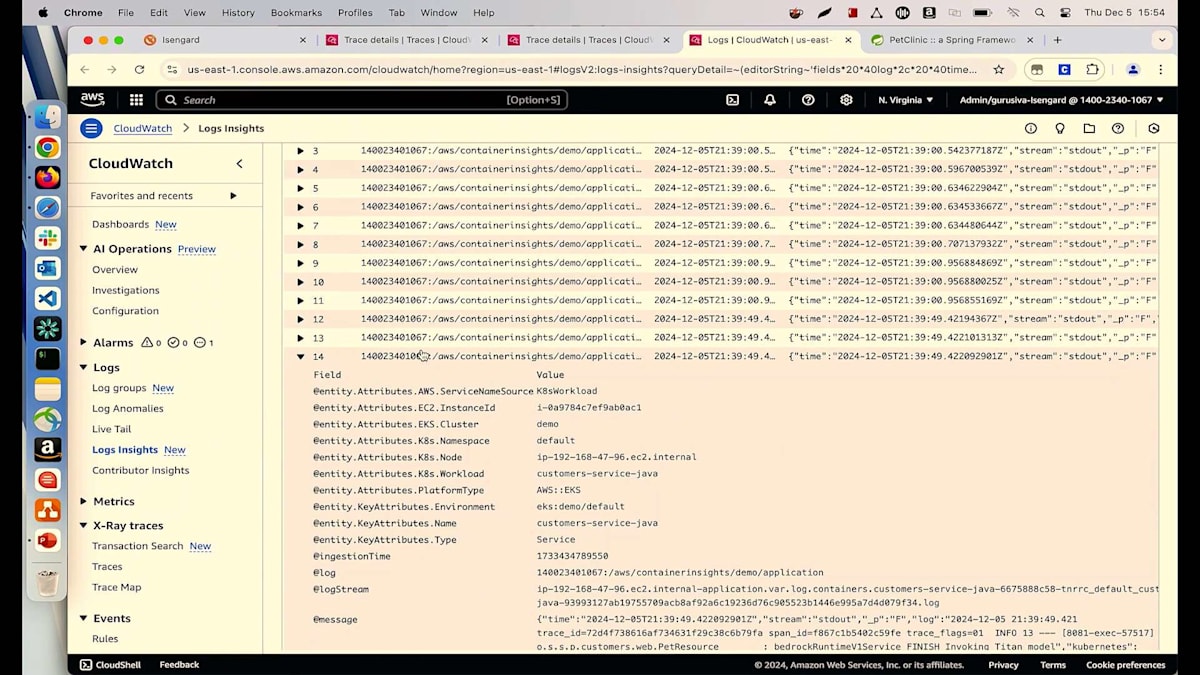1200x675 pixels.
Task: Open Spotlight search in the menu bar
Action: [x=1040, y=13]
